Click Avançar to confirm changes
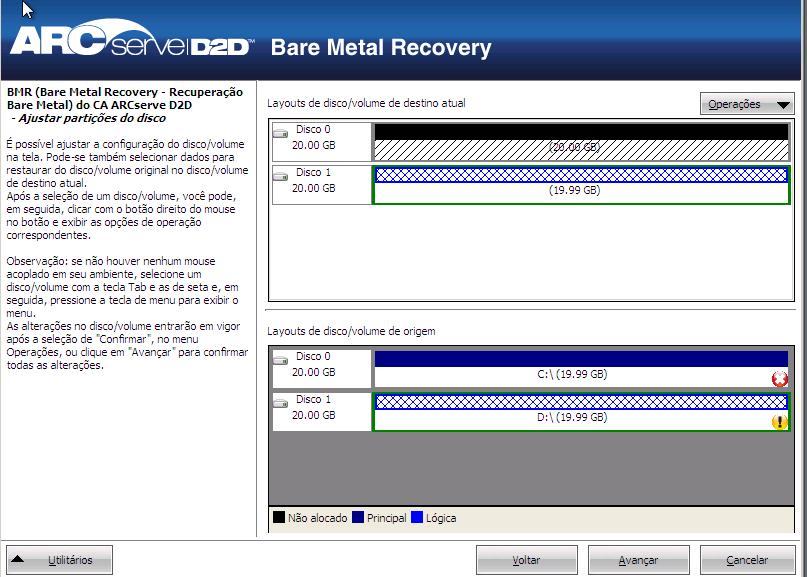The width and height of the screenshot is (807, 577). [x=639, y=560]
